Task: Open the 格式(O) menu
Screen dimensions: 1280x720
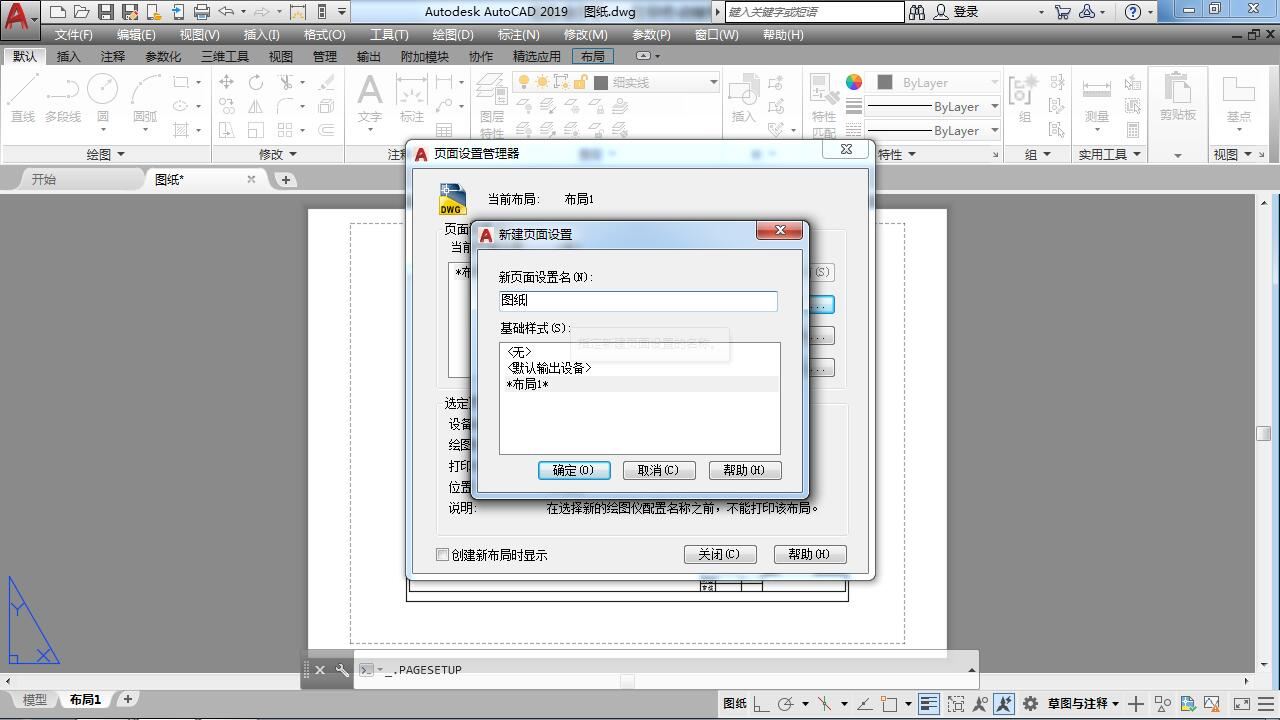Action: (x=324, y=34)
